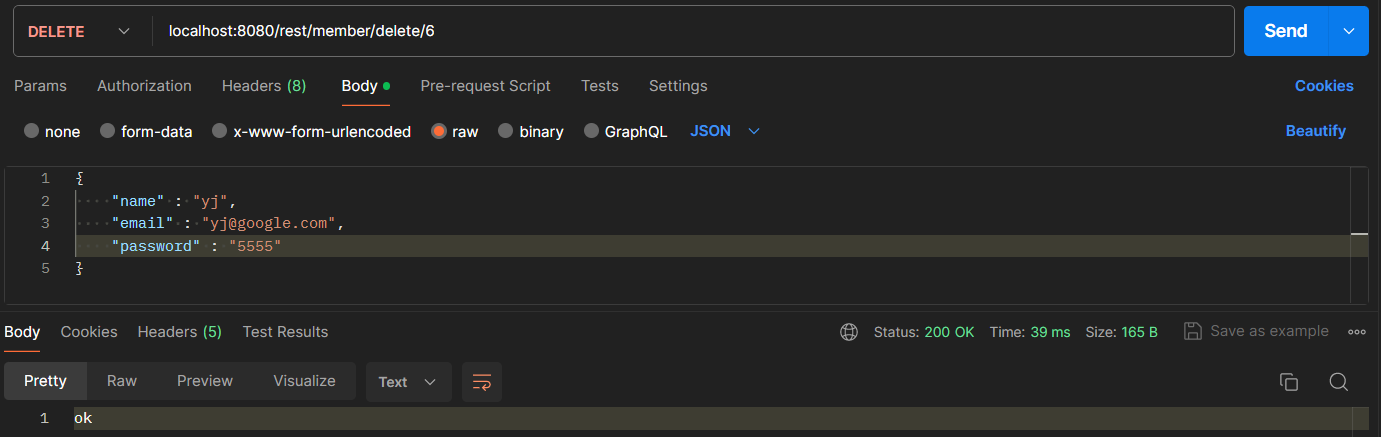Switch to the request Body tab

point(365,86)
